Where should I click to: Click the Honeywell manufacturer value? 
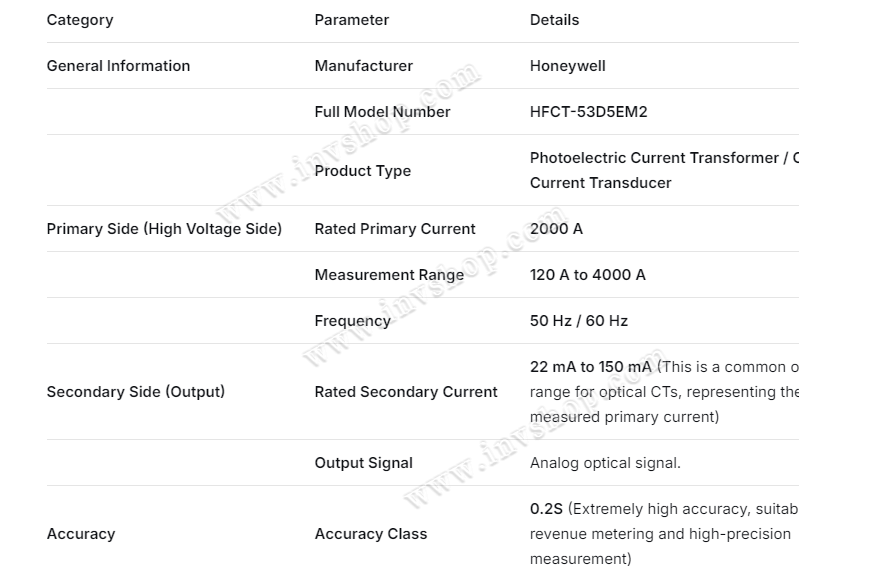pyautogui.click(x=567, y=66)
